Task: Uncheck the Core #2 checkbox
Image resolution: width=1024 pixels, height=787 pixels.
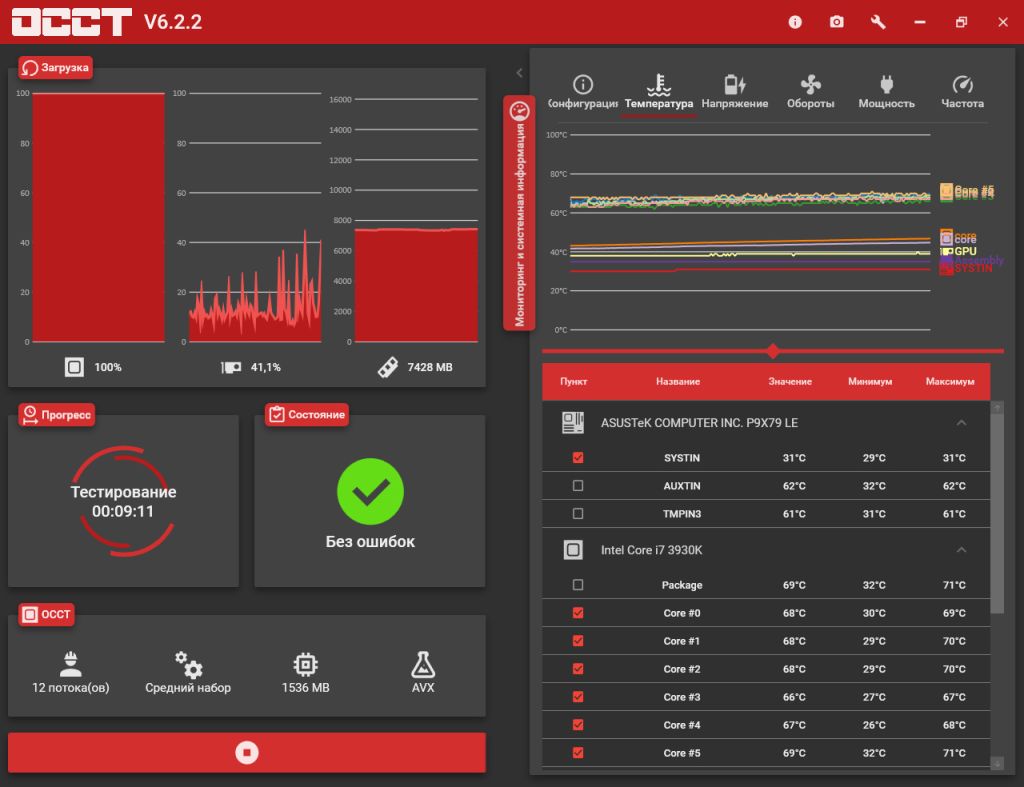Action: pyautogui.click(x=578, y=669)
